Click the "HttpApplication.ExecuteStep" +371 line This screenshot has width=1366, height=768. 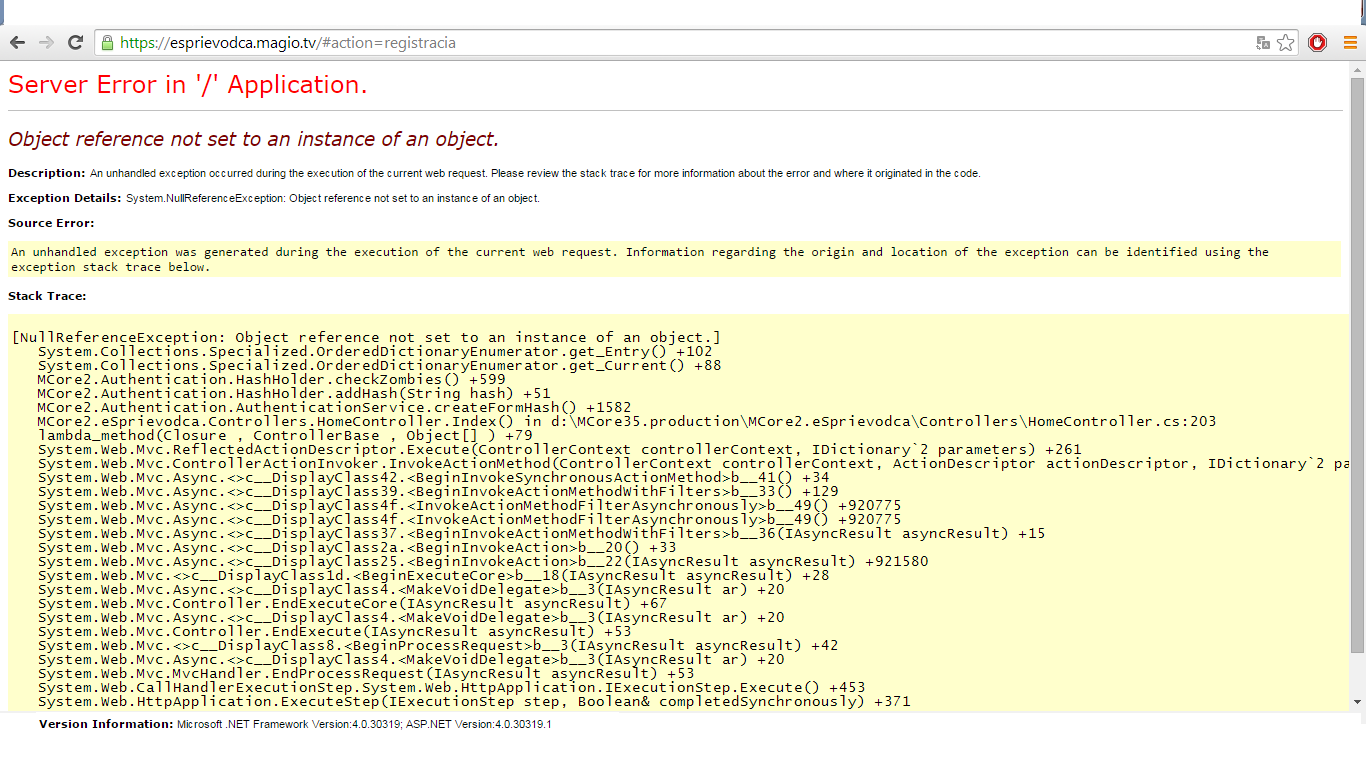click(474, 701)
